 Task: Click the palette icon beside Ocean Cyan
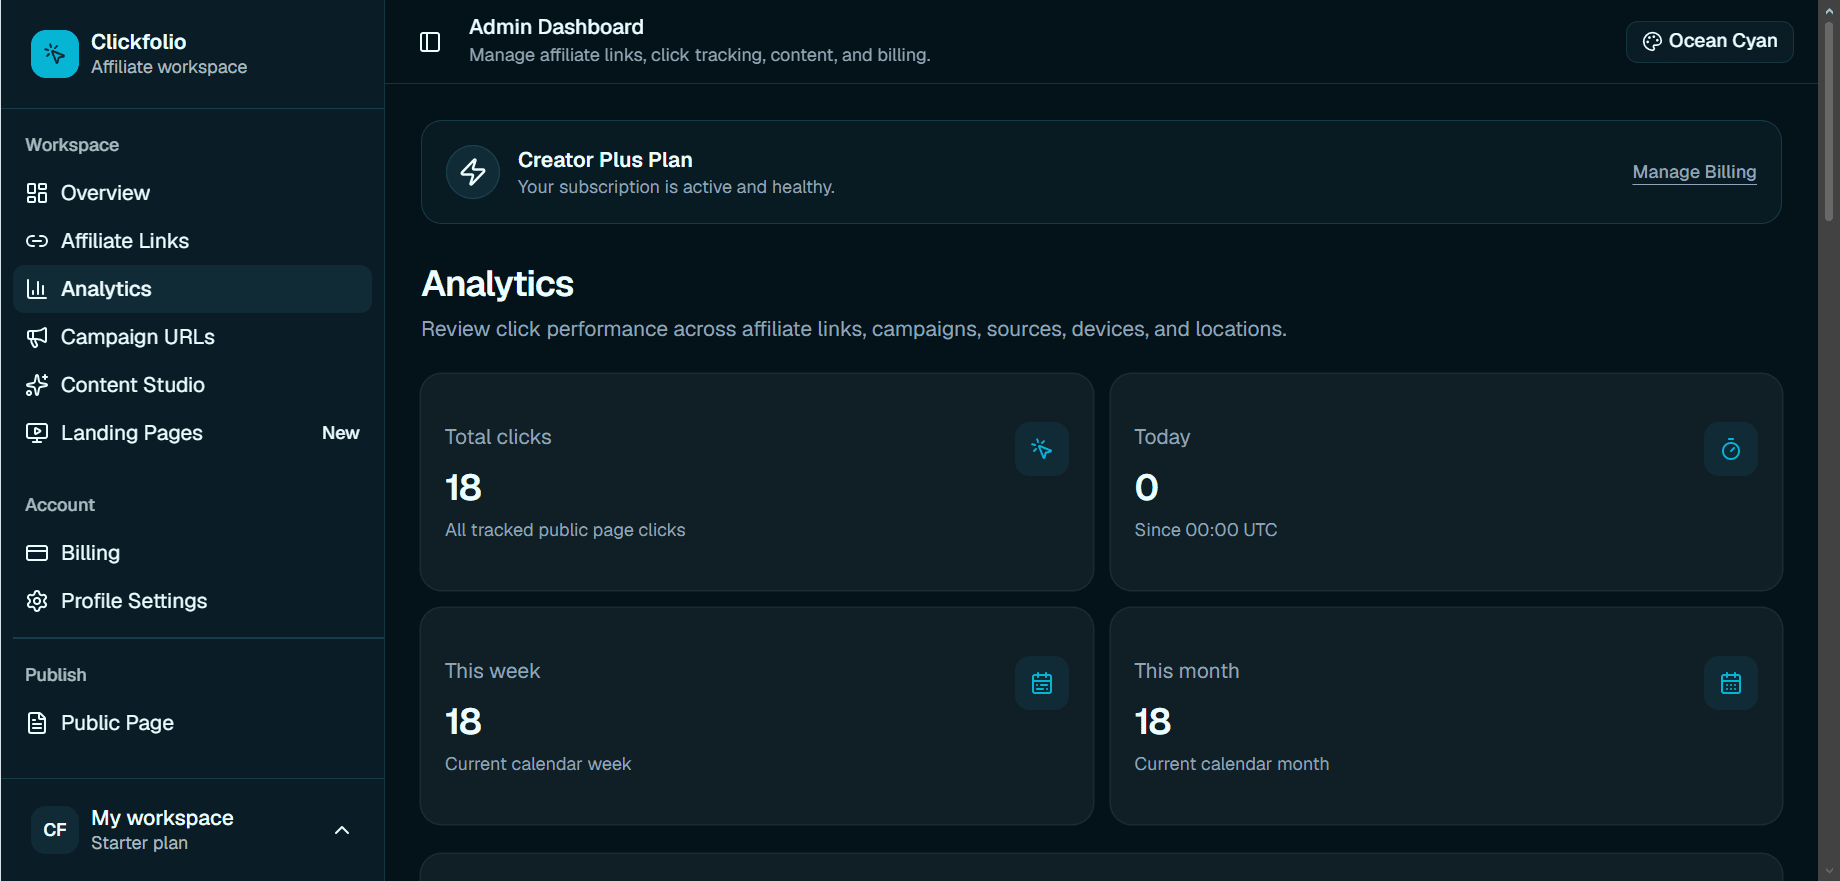pos(1652,42)
